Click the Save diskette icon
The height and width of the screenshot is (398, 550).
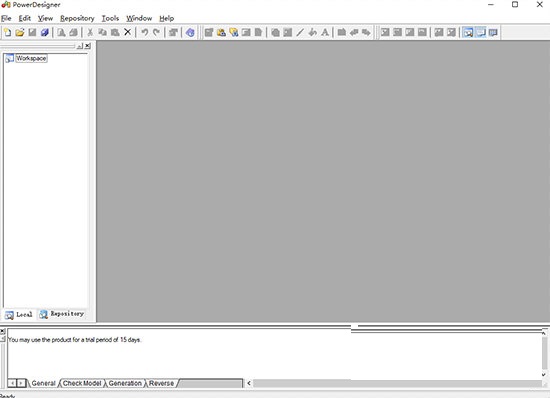(32, 33)
